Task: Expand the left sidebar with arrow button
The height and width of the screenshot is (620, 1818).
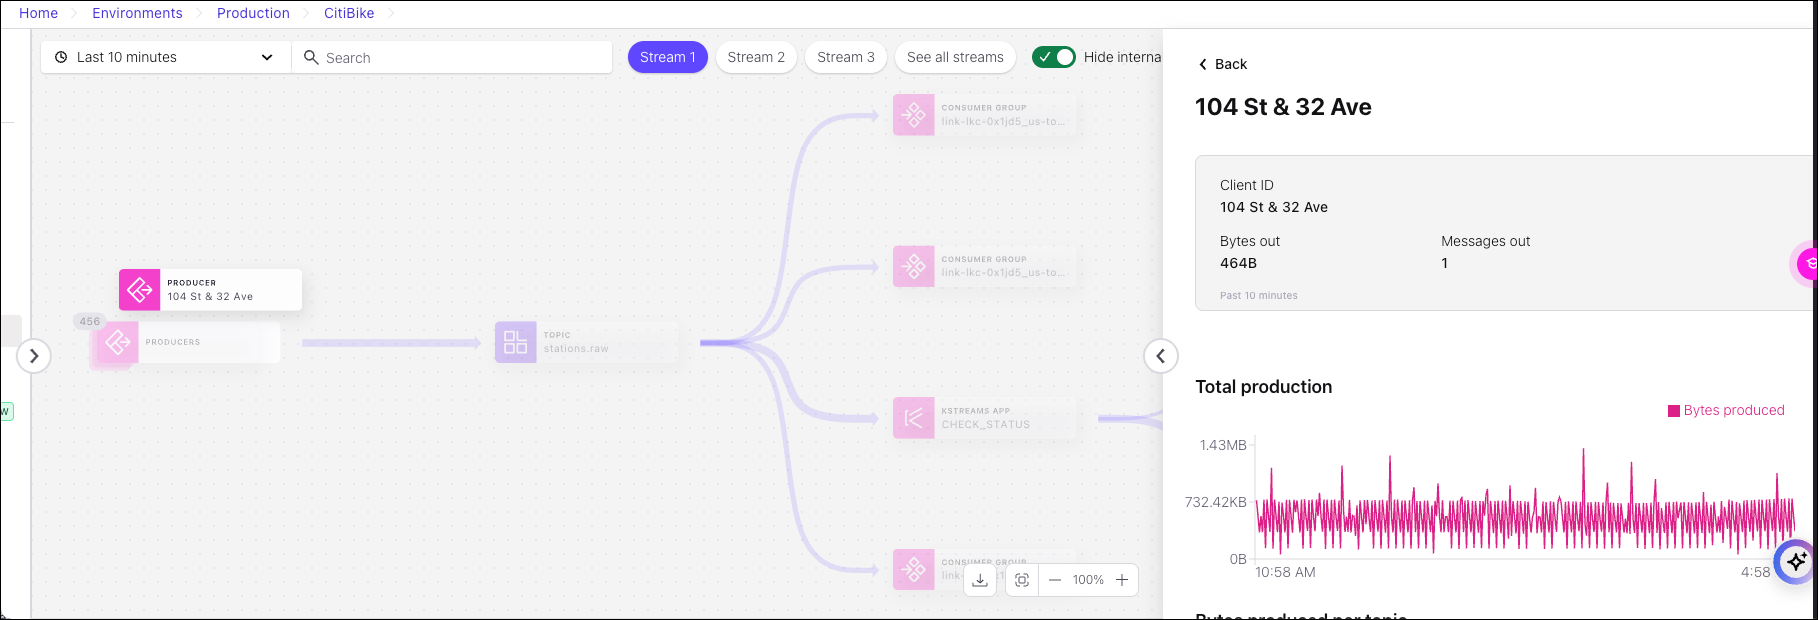Action: pos(34,356)
